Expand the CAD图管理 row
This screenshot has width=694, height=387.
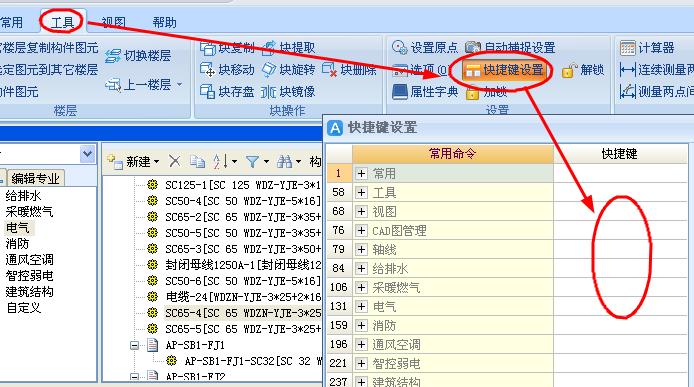361,231
